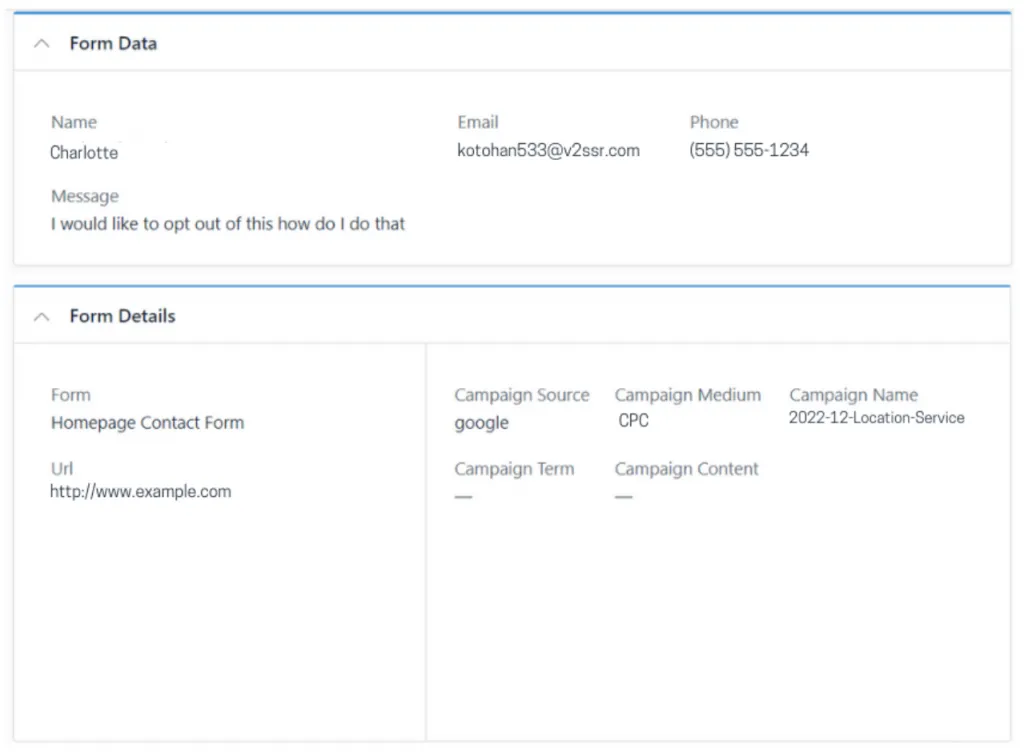Click the empty dash under Campaign Term
This screenshot has width=1024, height=753.
[x=464, y=497]
